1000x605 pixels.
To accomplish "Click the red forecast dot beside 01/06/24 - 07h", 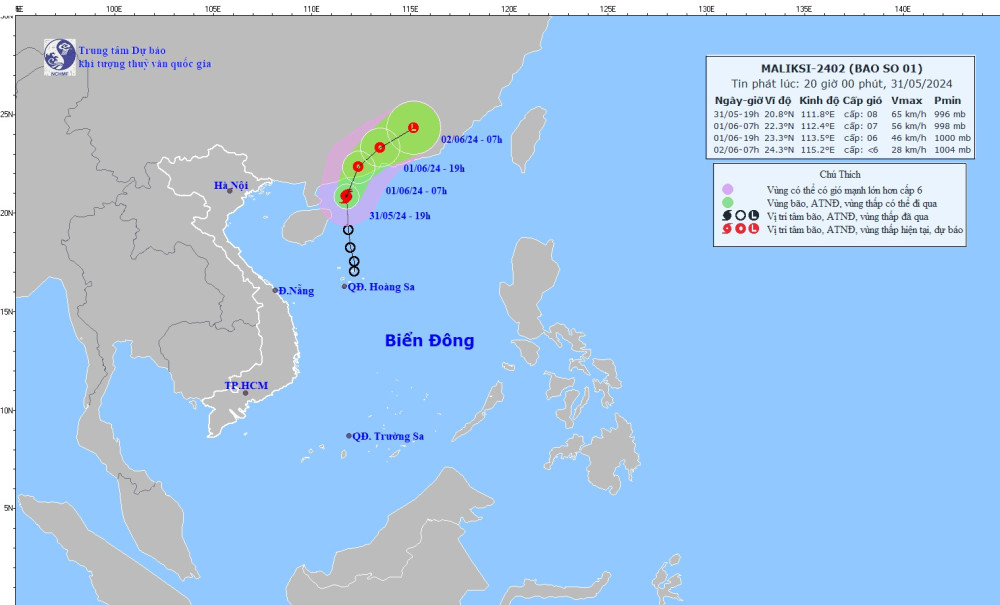I will [x=358, y=166].
